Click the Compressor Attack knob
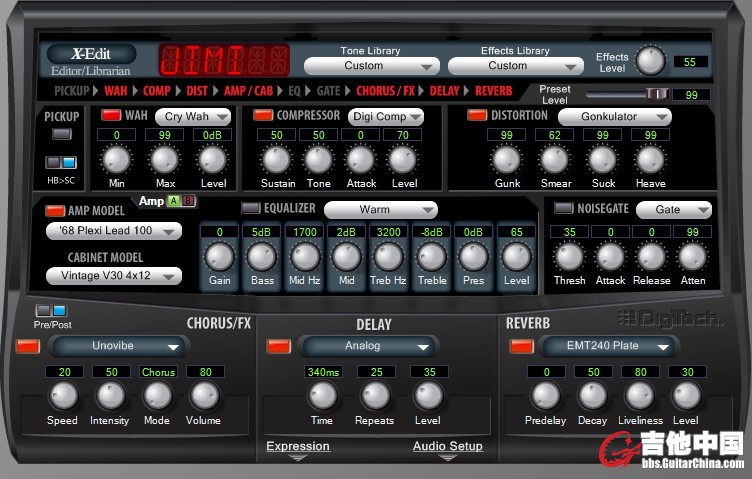Viewport: 752px width, 479px height. coord(361,160)
